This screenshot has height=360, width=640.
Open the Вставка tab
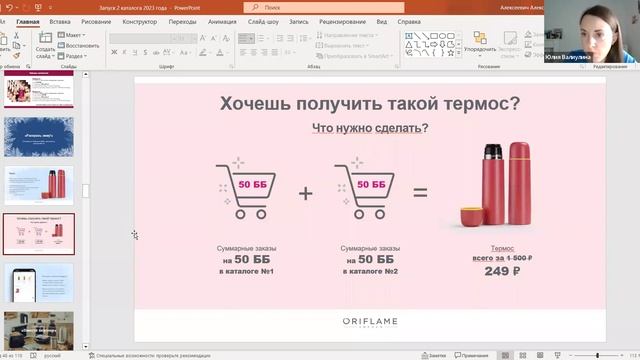coord(60,22)
